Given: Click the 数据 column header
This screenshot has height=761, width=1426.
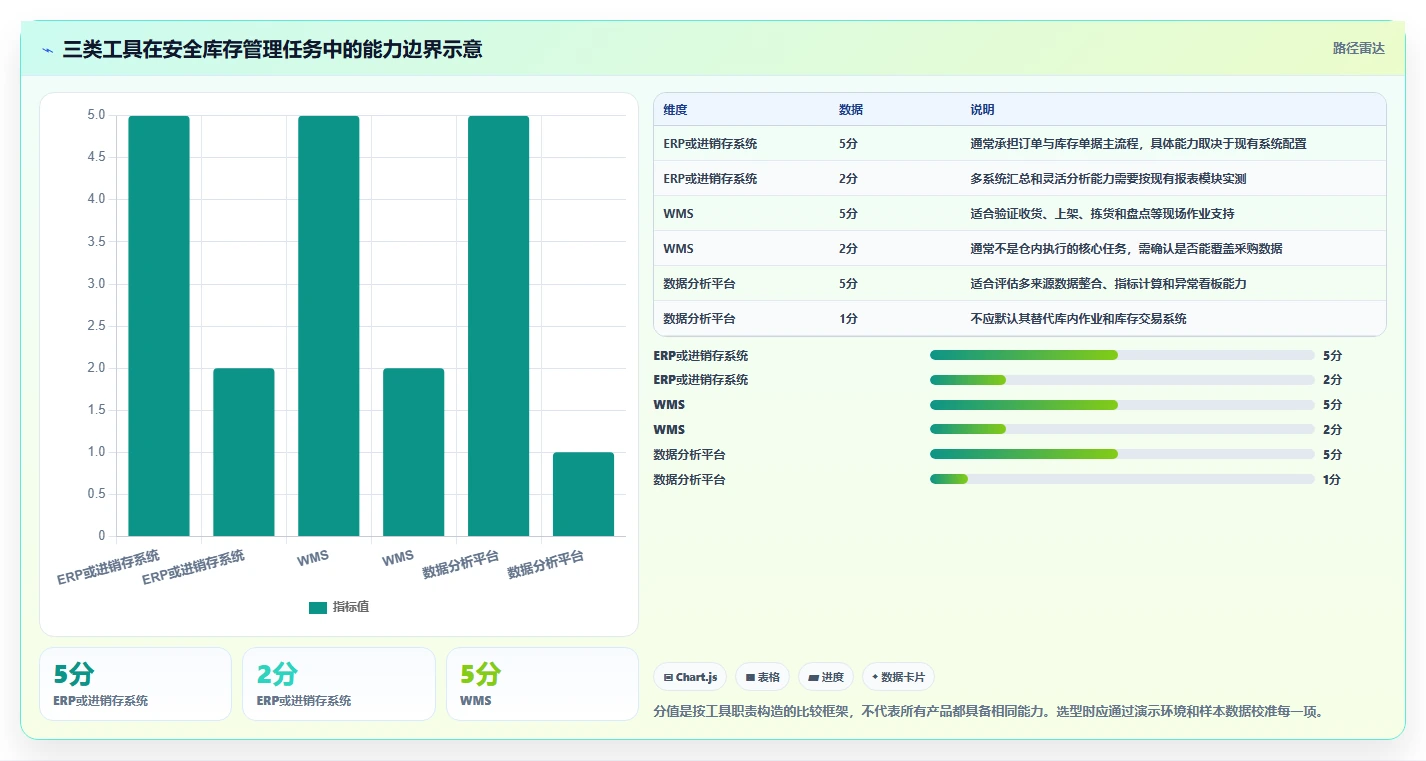Looking at the screenshot, I should tap(851, 110).
